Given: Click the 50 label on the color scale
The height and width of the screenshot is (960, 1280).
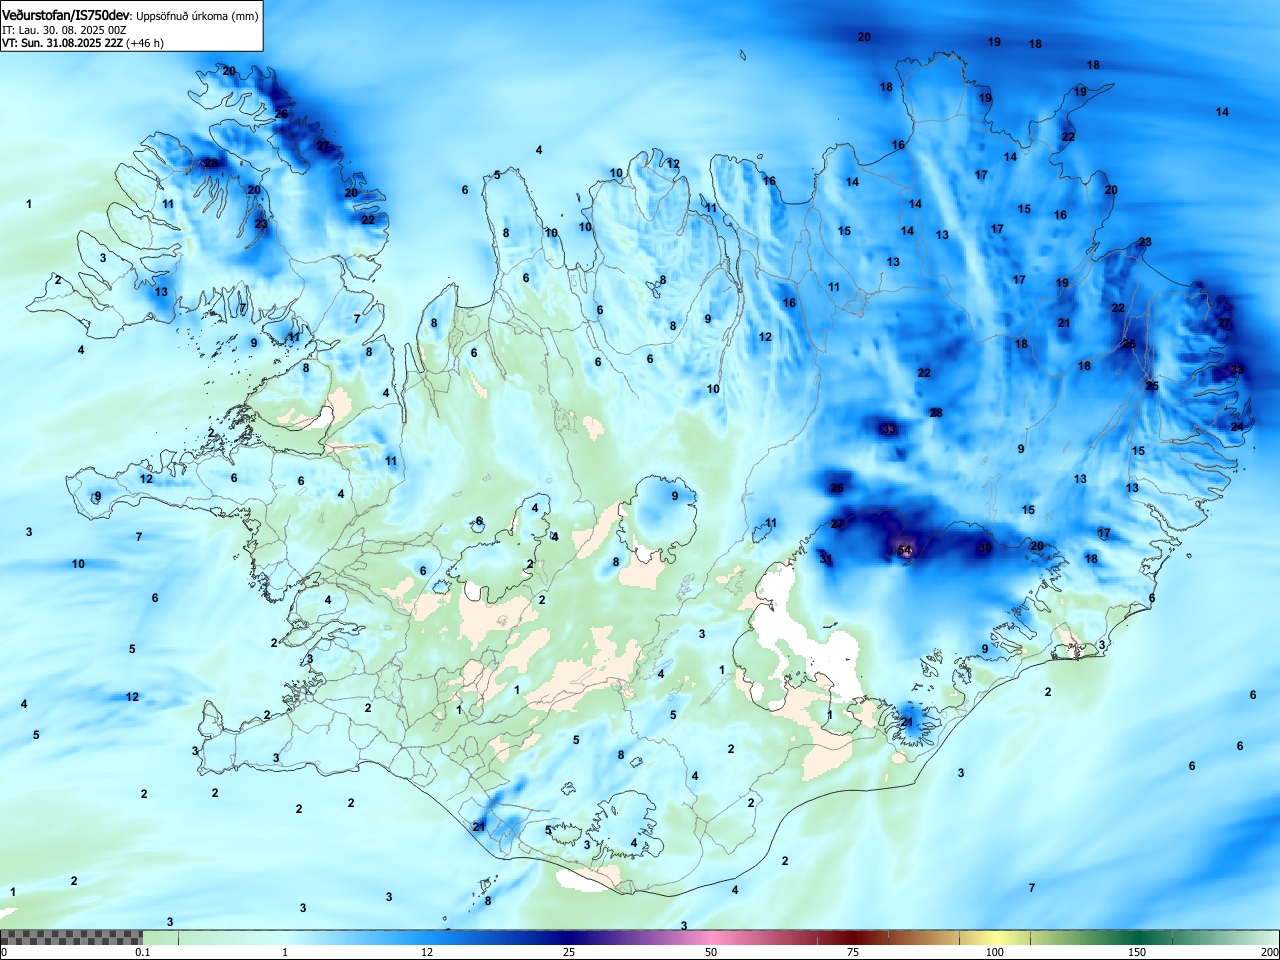Looking at the screenshot, I should click(x=711, y=952).
